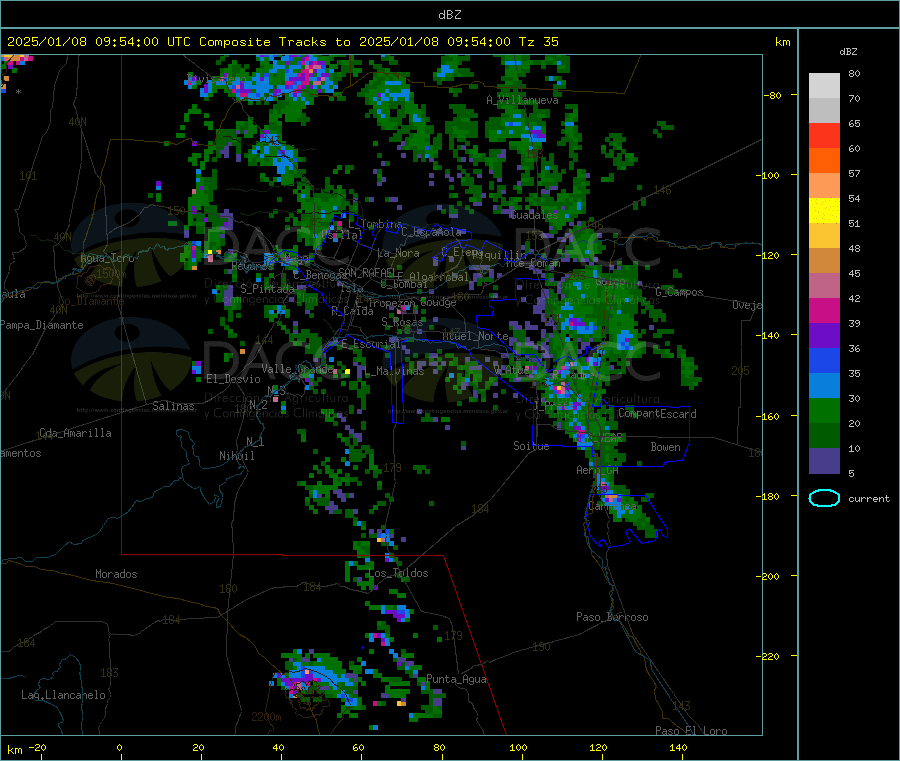Click the 'Paso_Barroso' place label
900x761 pixels.
pyautogui.click(x=612, y=617)
